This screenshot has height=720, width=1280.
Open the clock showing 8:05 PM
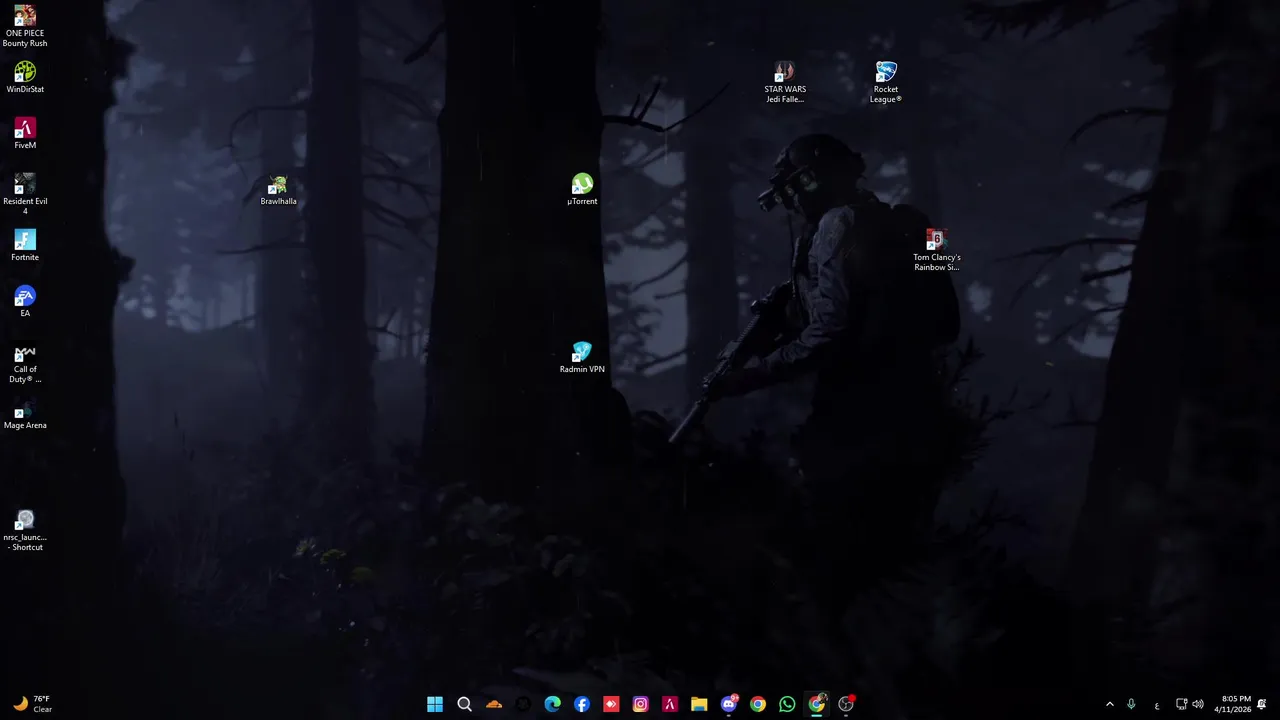click(1232, 704)
